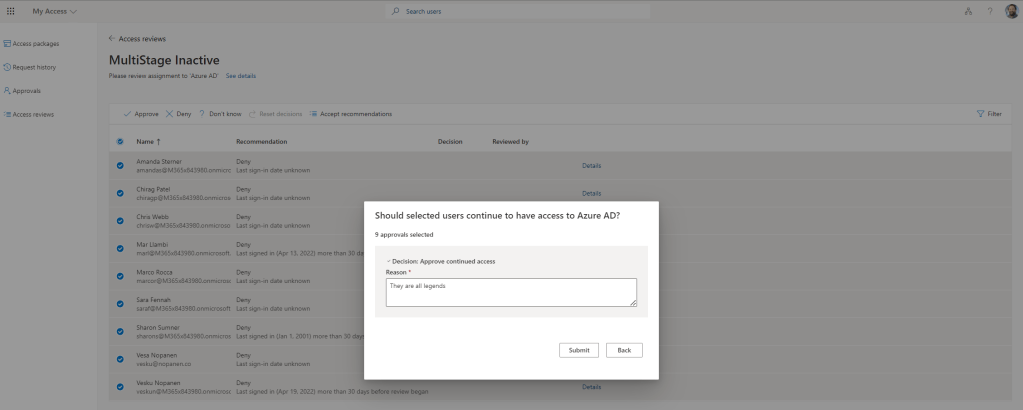Click the Approve checkmark in toolbar
The width and height of the screenshot is (1023, 410).
tap(127, 114)
